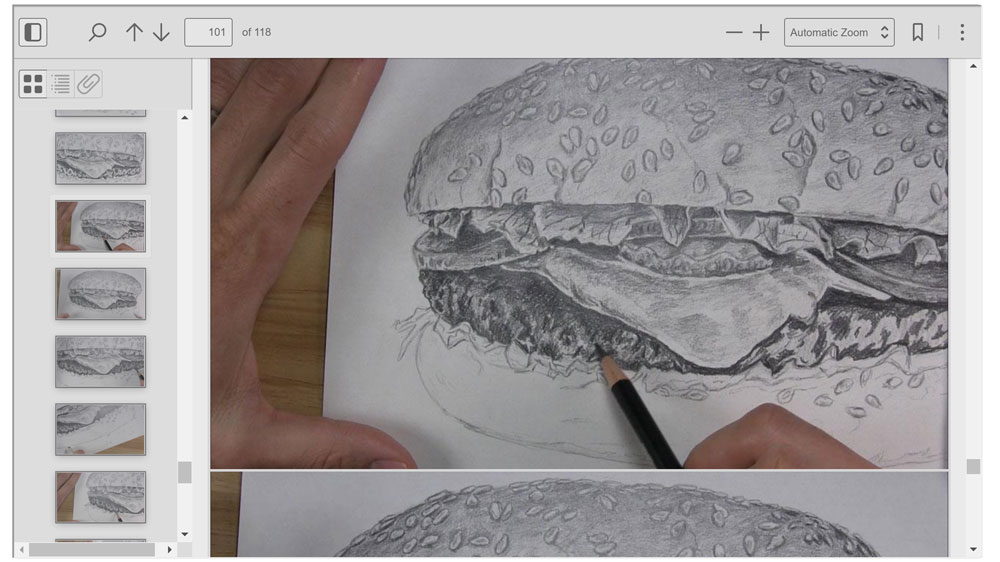Image resolution: width=1000 pixels, height=562 pixels.
Task: Select the selected thumbnail with hand and pencil
Action: [x=100, y=226]
